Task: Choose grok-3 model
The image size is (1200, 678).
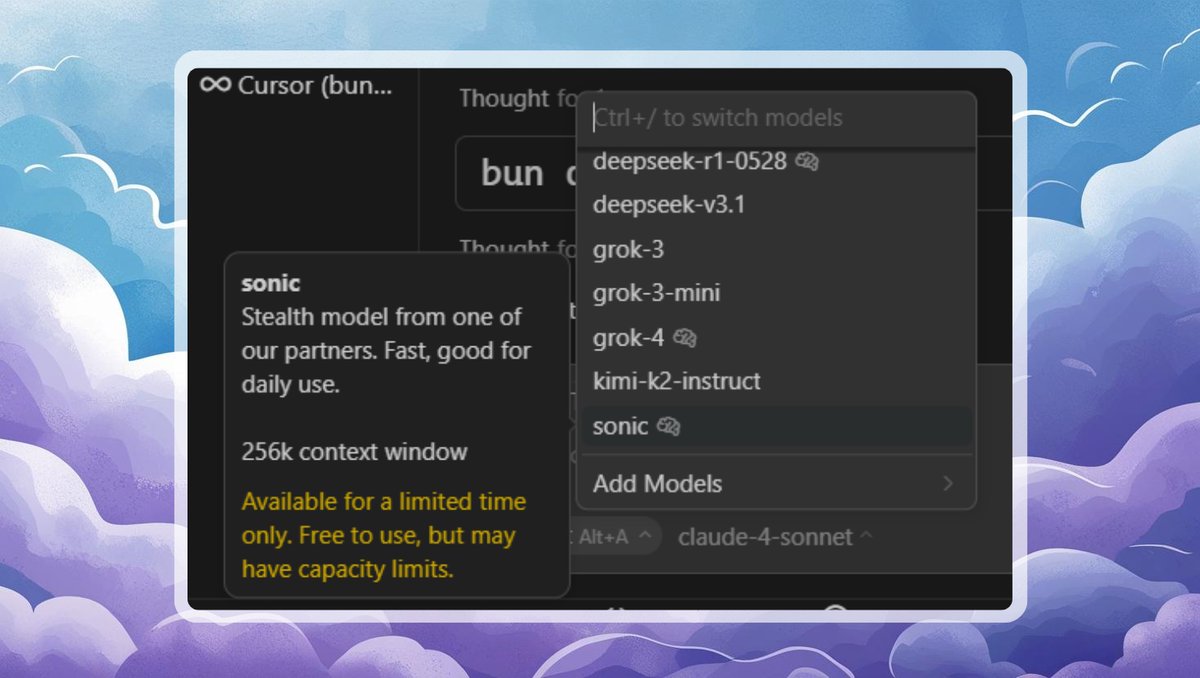Action: pyautogui.click(x=776, y=249)
